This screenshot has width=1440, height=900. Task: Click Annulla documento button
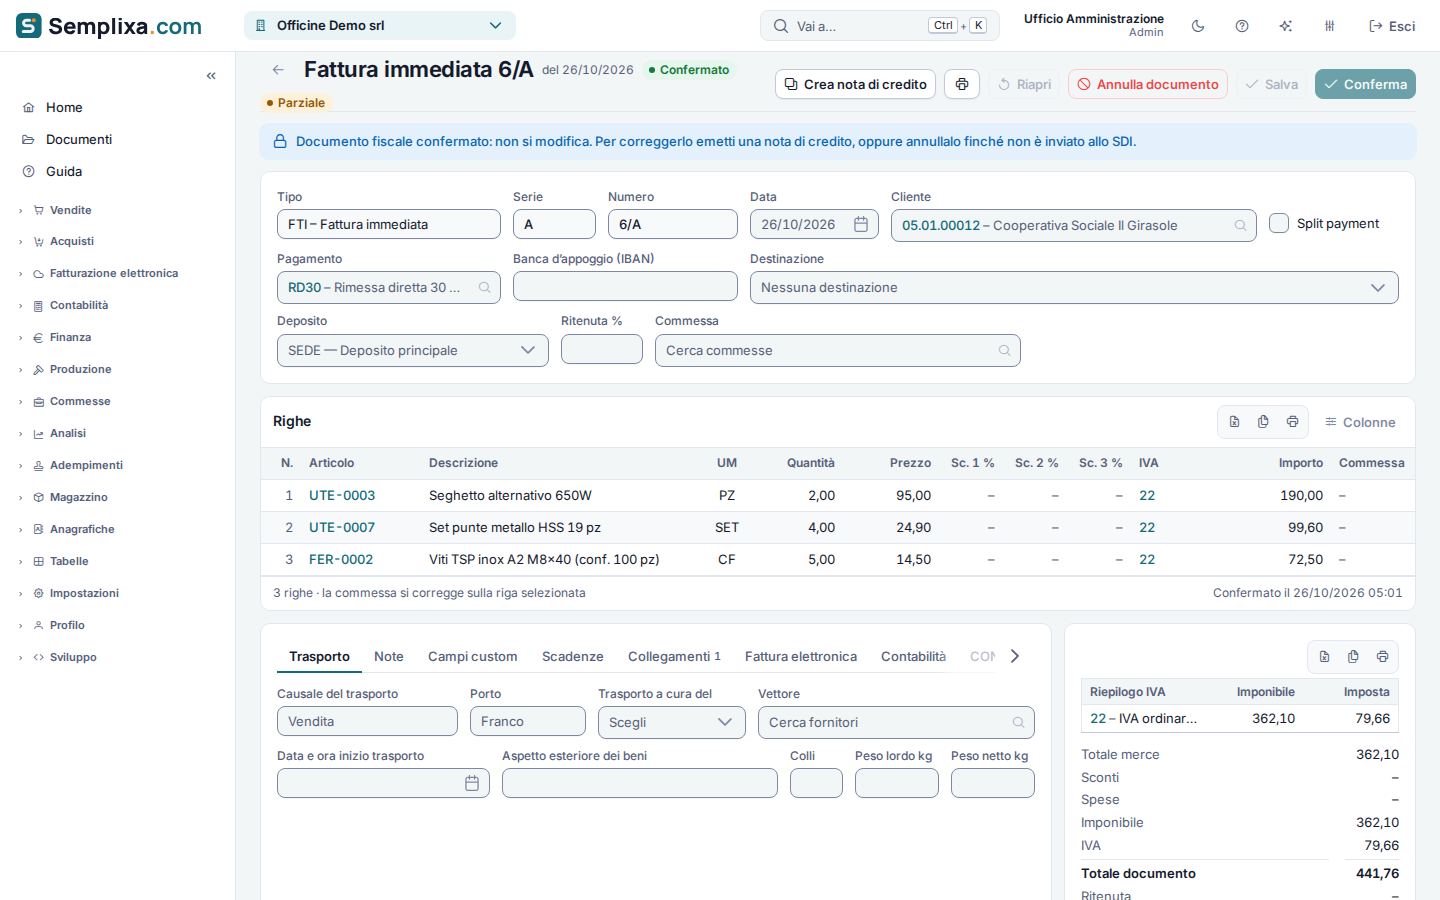click(1148, 84)
